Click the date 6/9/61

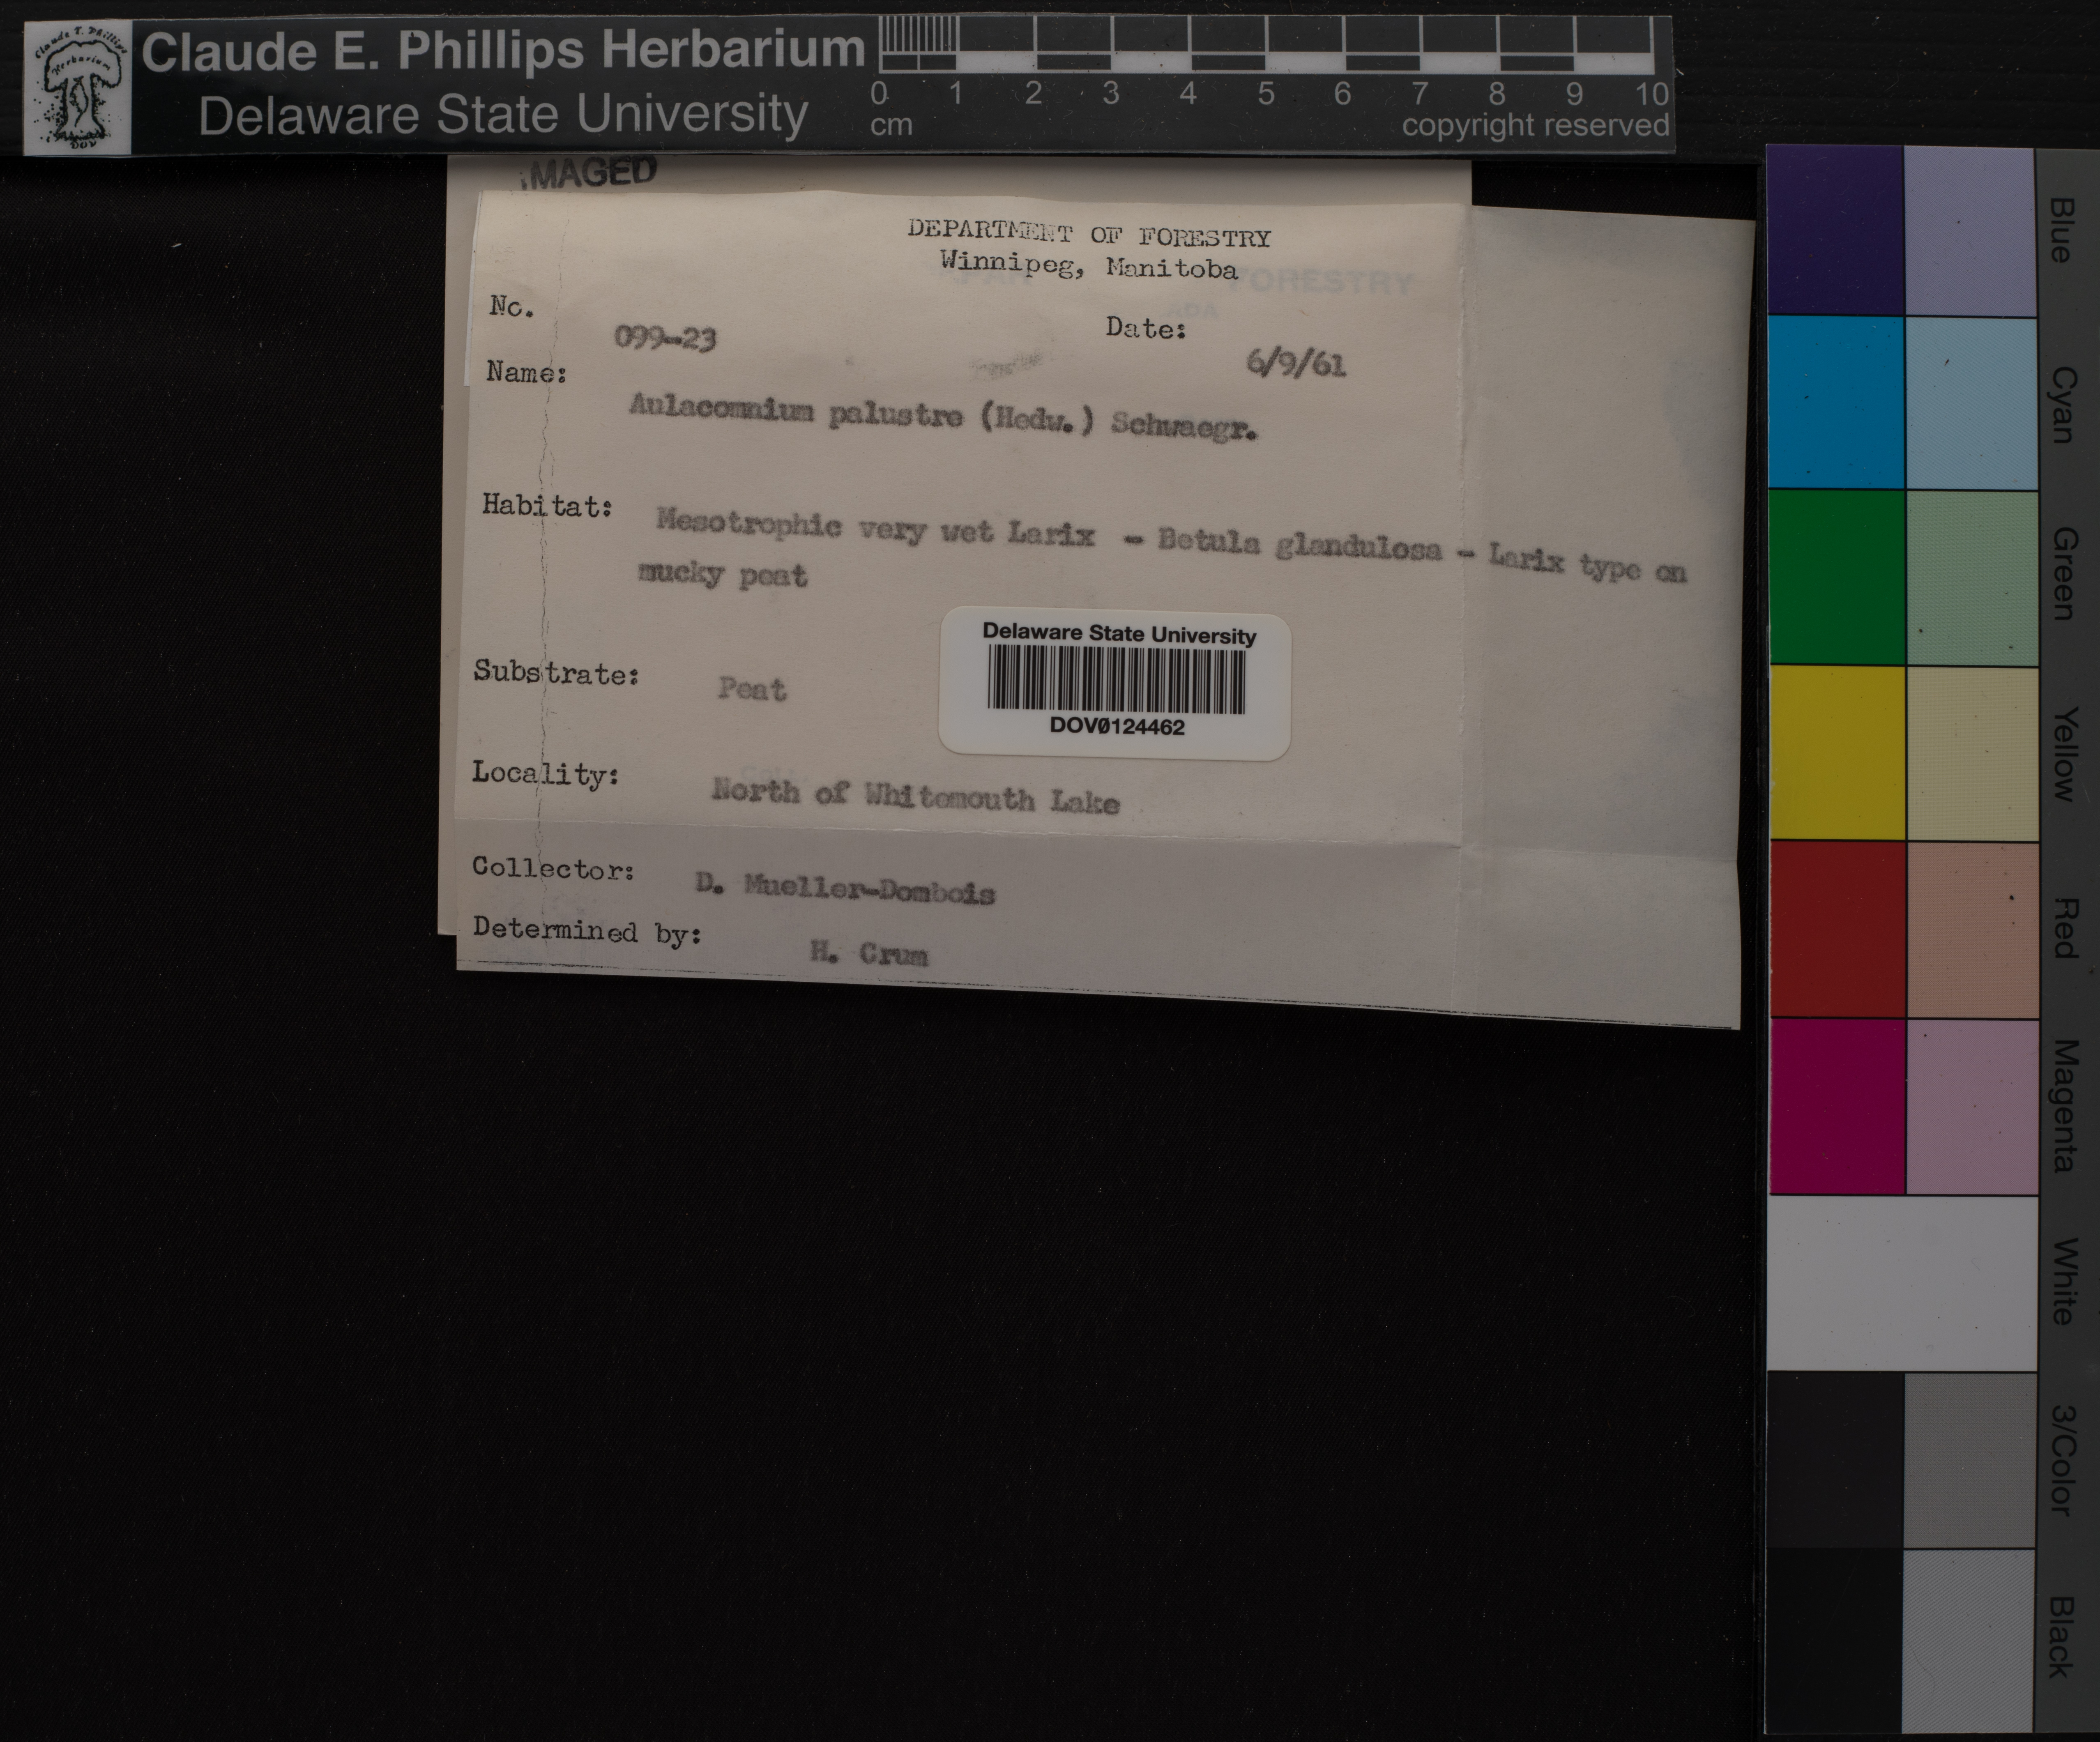click(1296, 364)
